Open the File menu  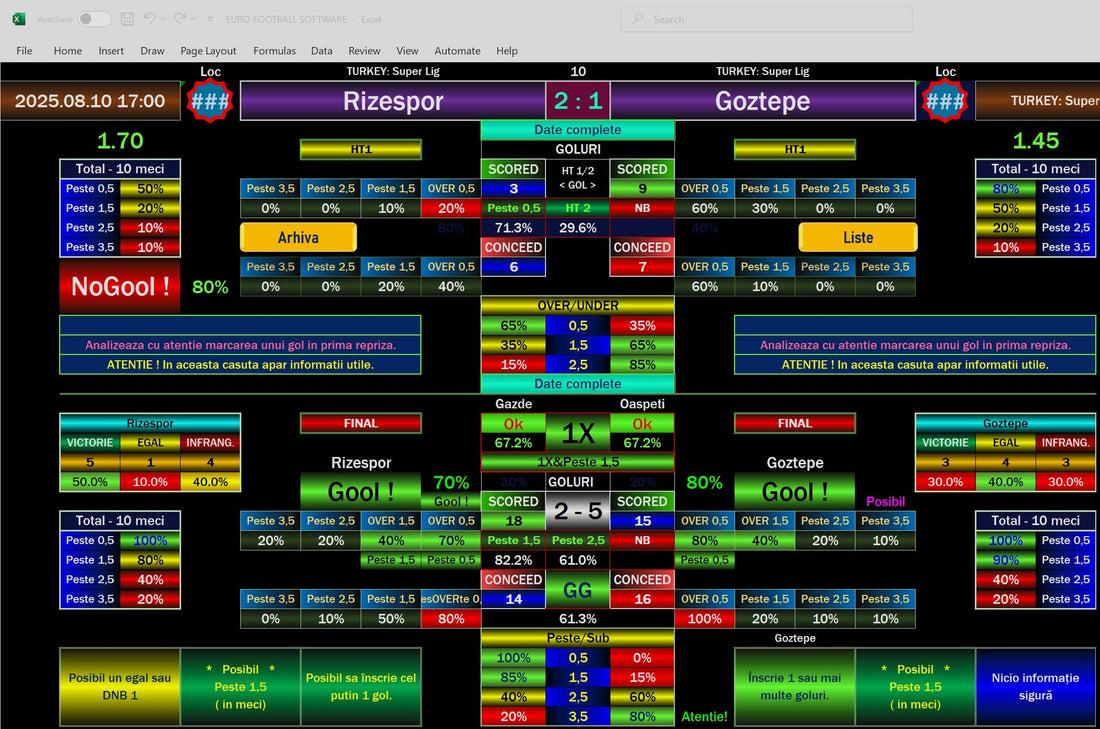coord(24,51)
